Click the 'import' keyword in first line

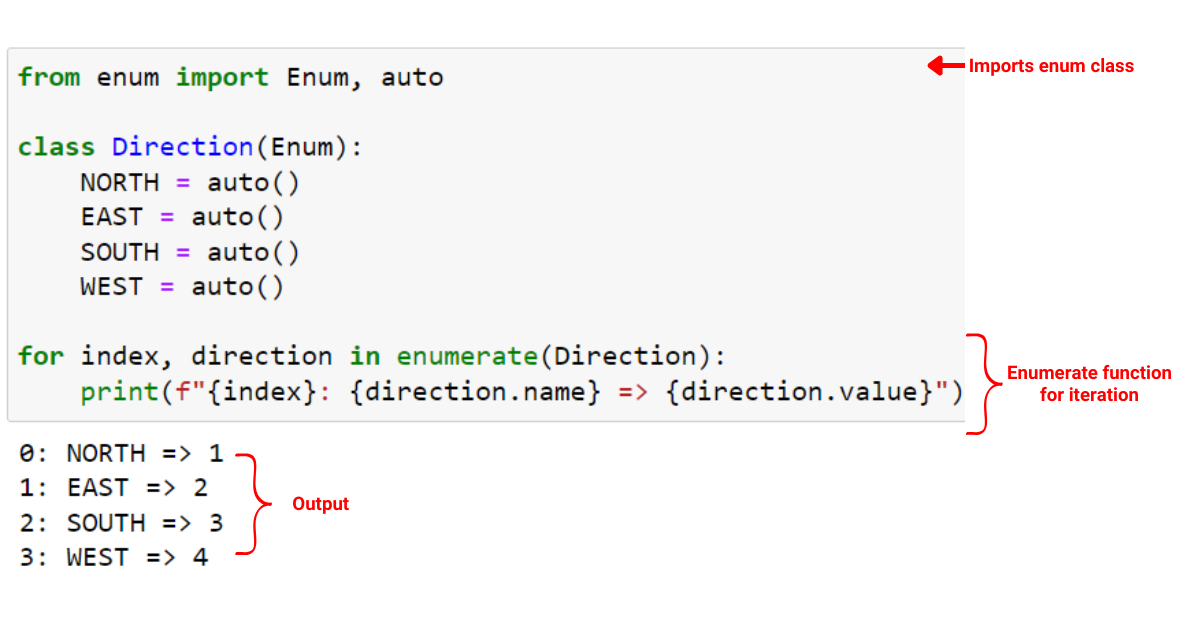222,77
